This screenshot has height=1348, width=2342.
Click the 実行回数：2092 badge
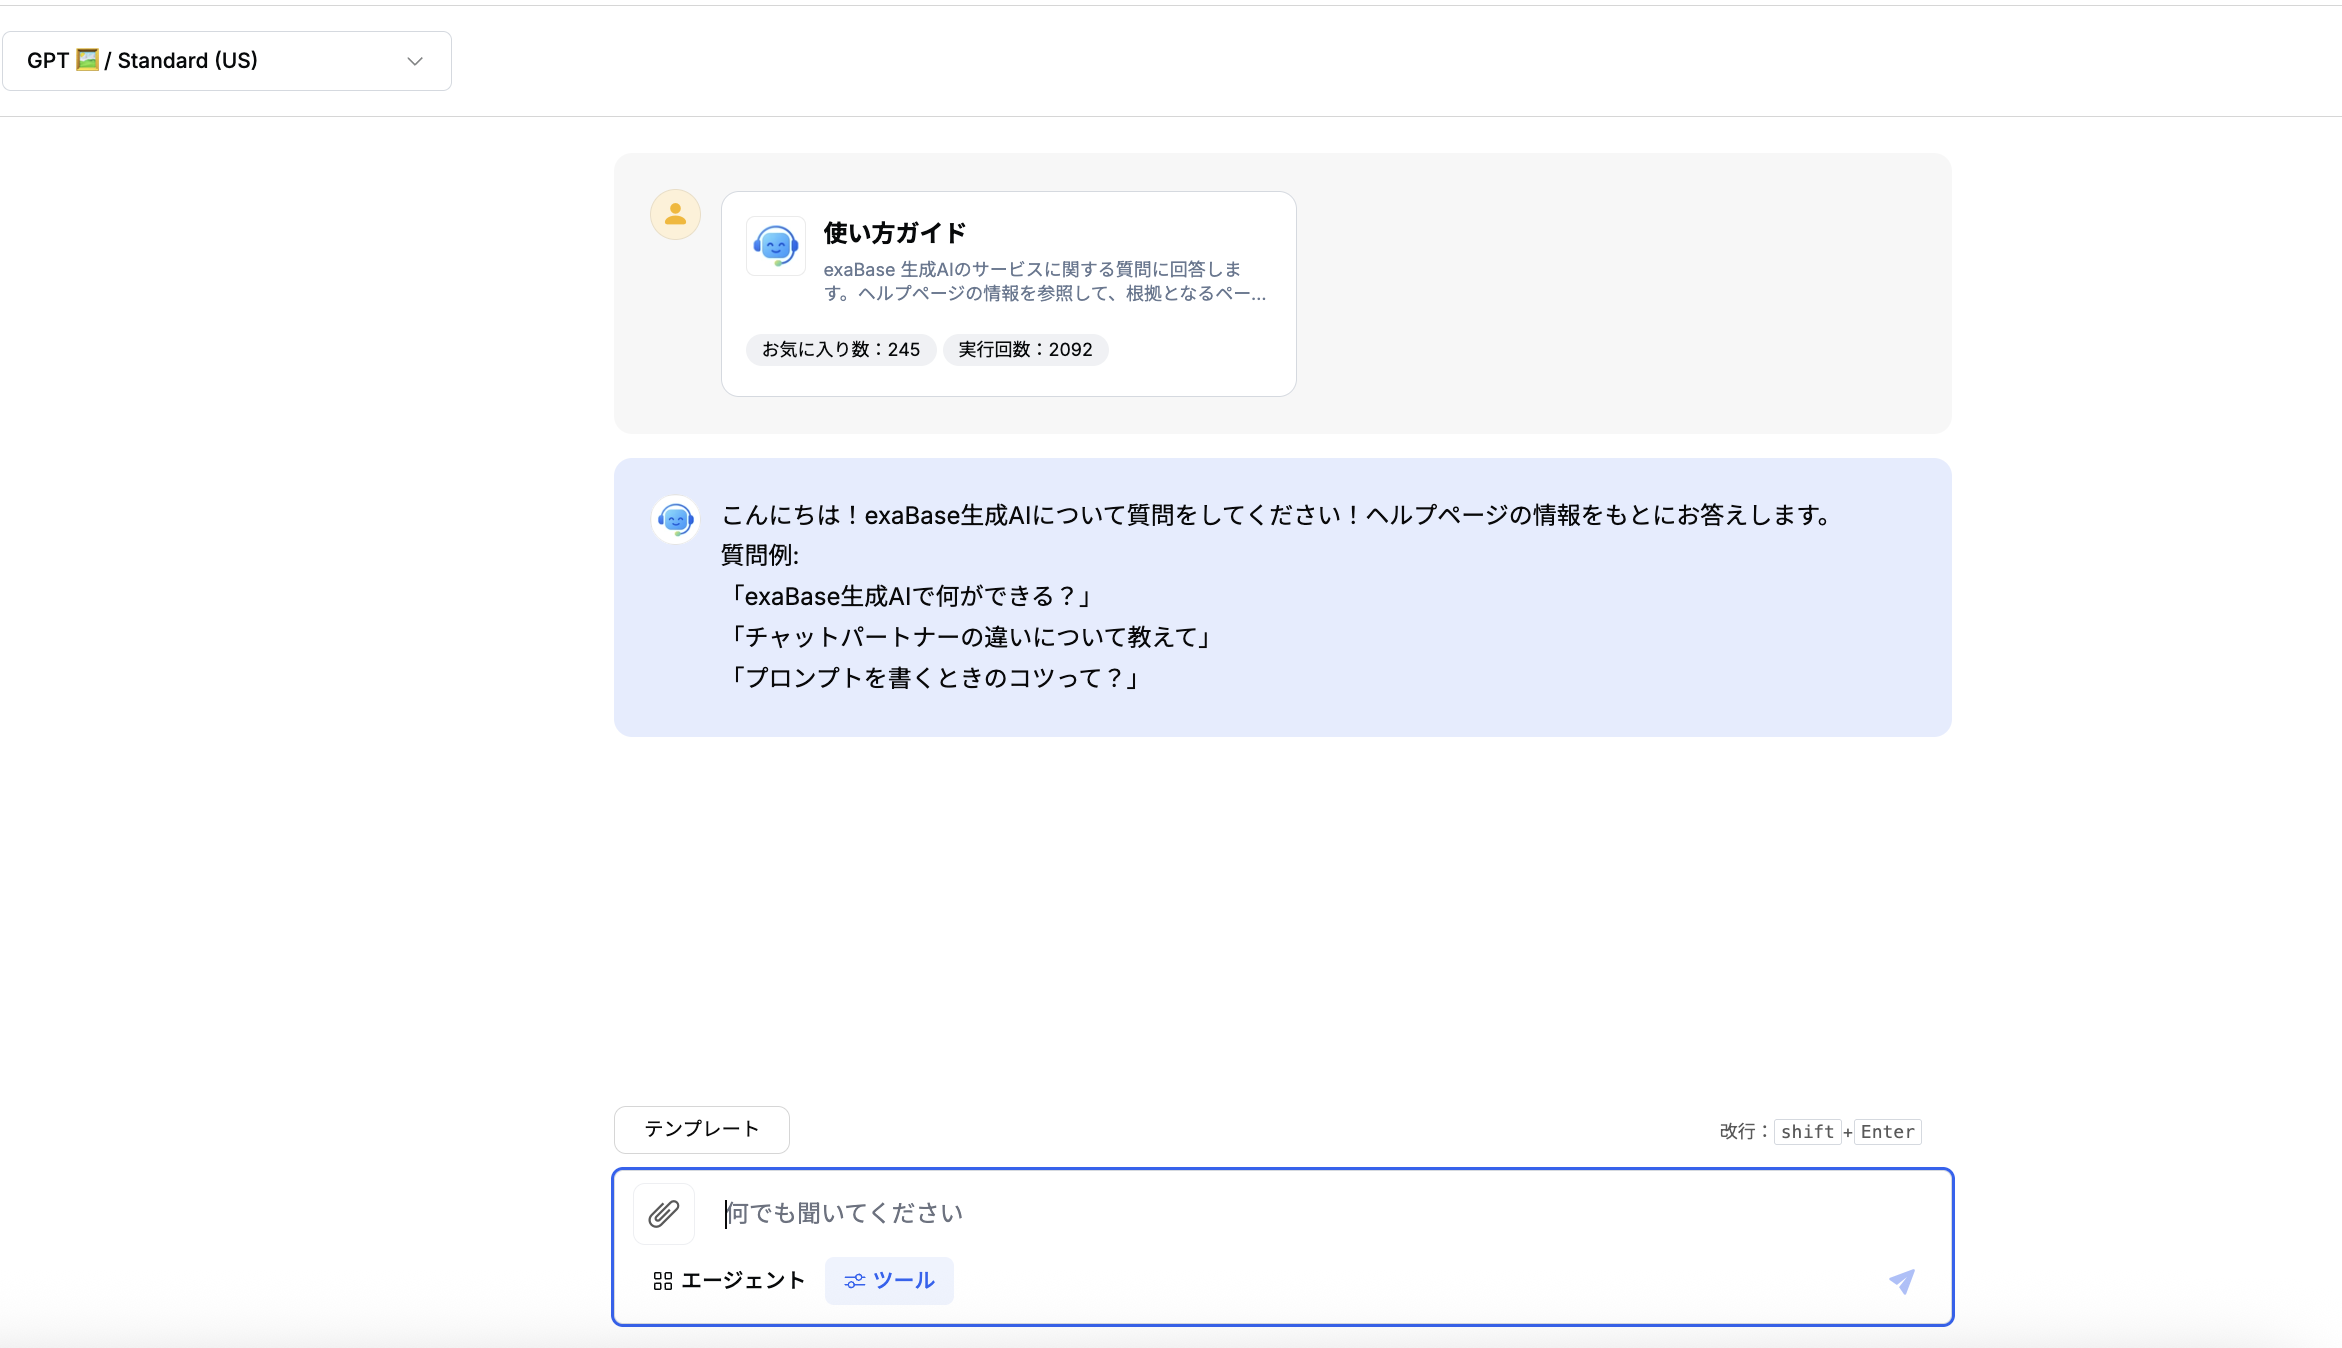tap(1025, 350)
